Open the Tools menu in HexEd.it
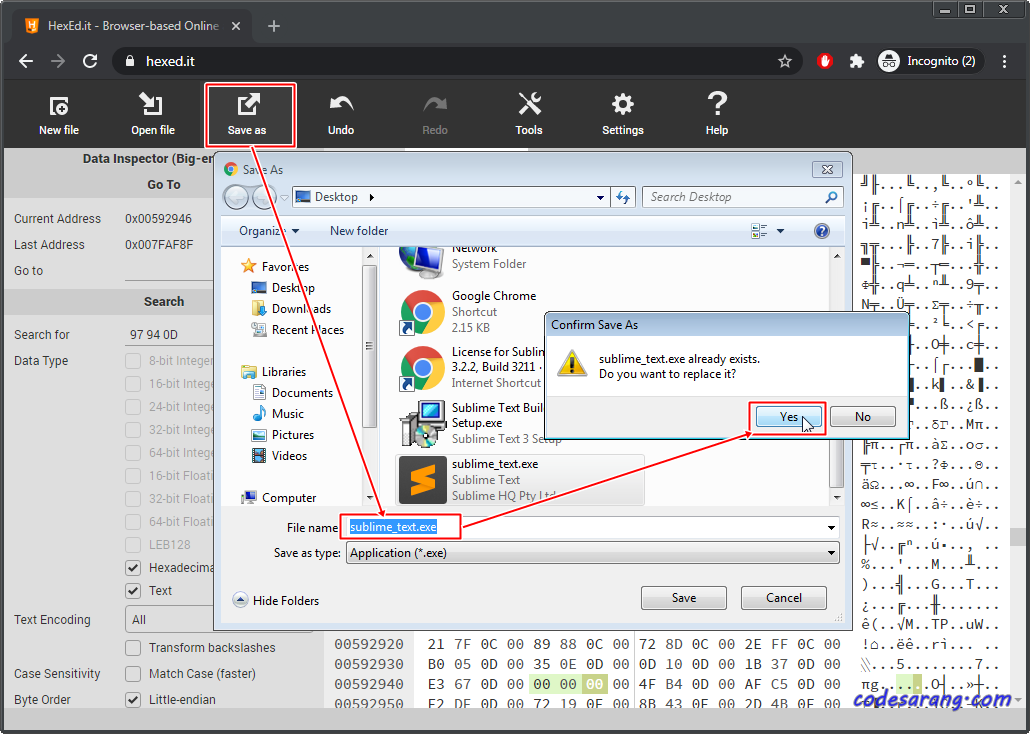Viewport: 1030px width, 734px height. click(529, 114)
